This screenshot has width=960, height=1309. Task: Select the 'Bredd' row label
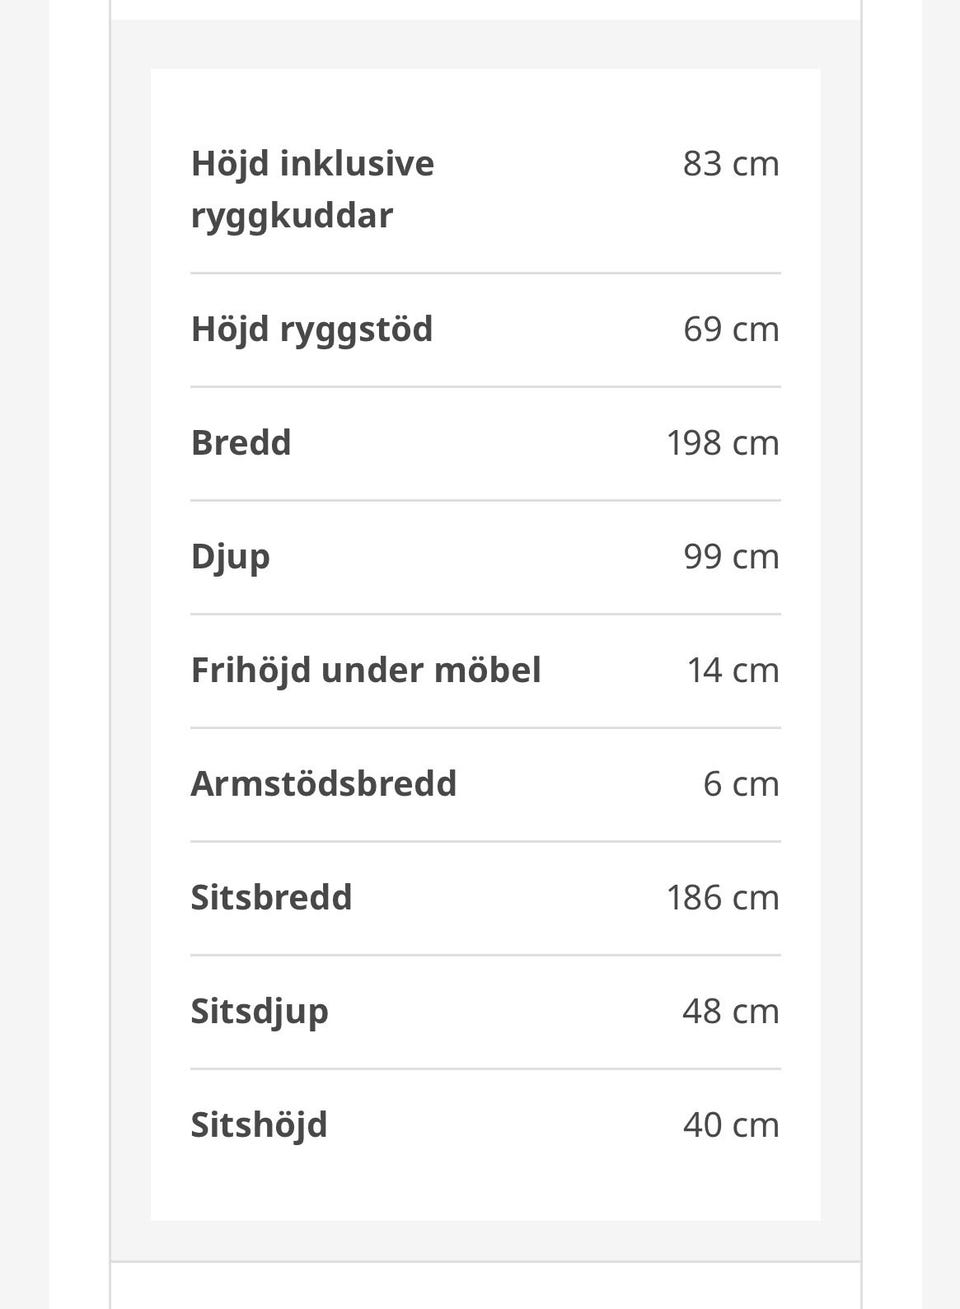[241, 442]
